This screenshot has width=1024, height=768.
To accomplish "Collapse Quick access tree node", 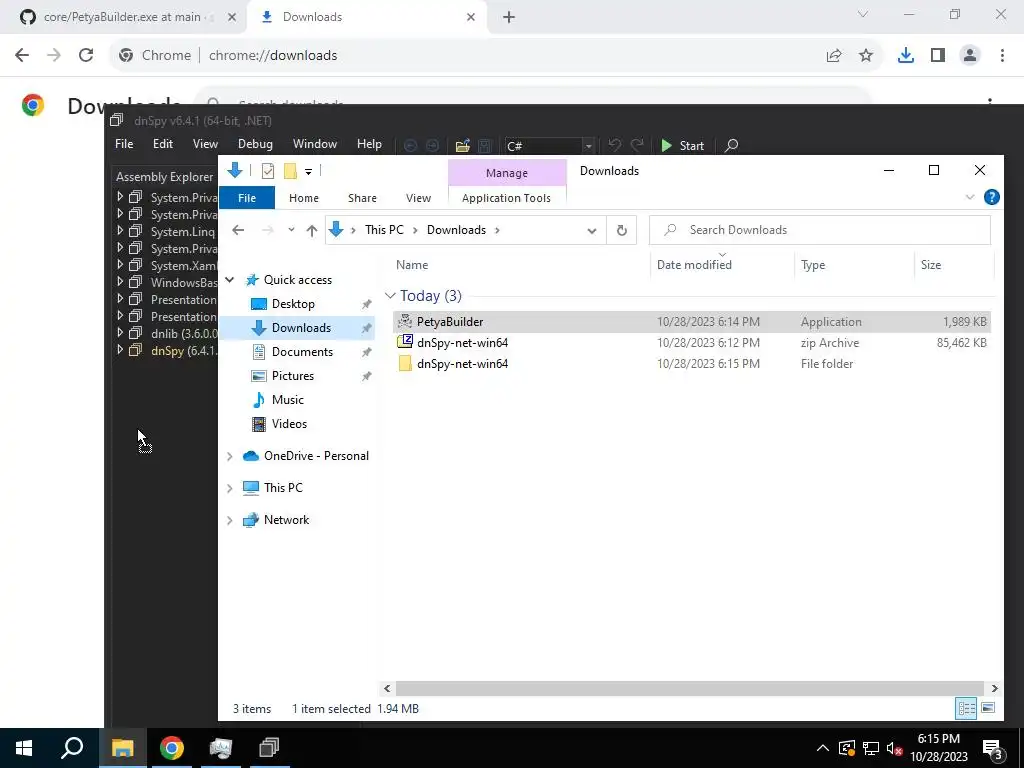I will point(230,280).
